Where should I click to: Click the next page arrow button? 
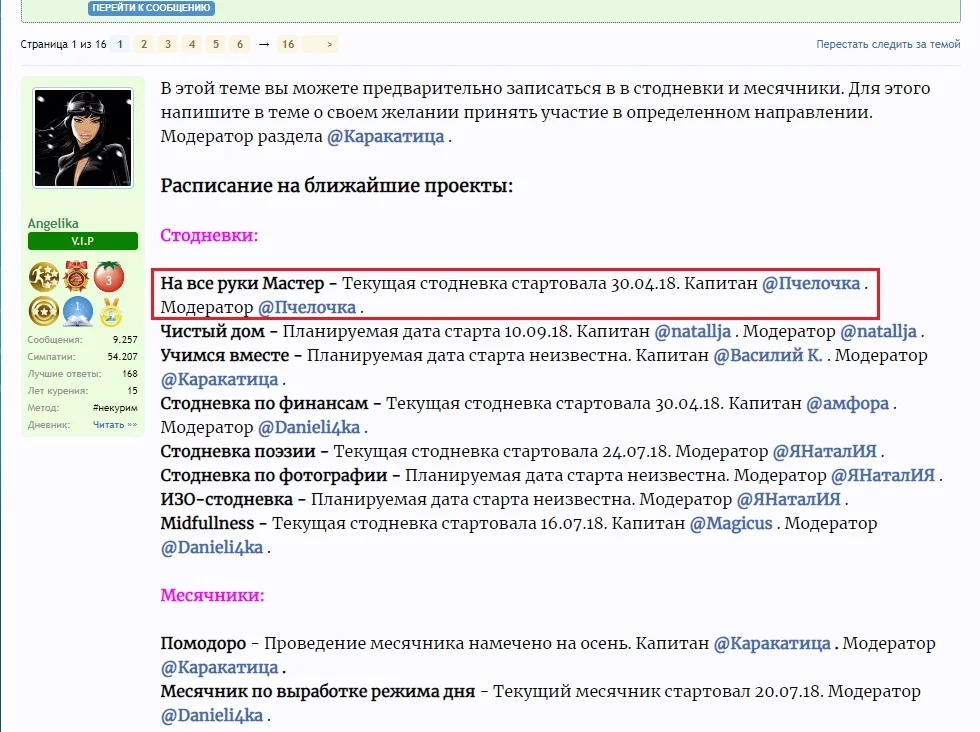pos(329,44)
